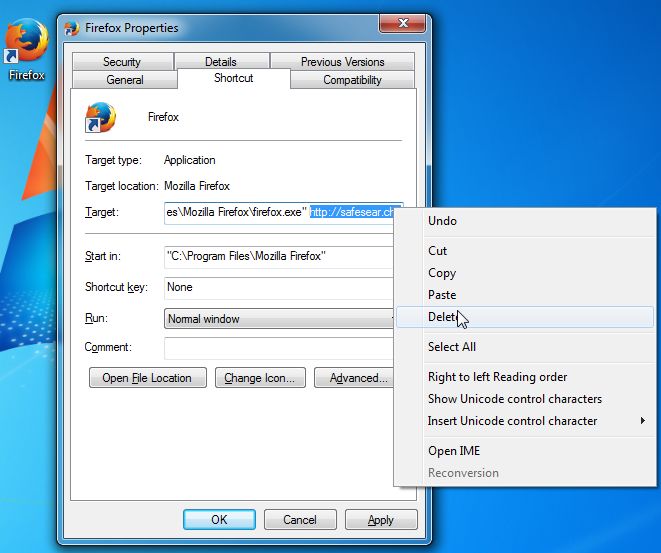
Task: Click the Apply button
Action: 381,520
